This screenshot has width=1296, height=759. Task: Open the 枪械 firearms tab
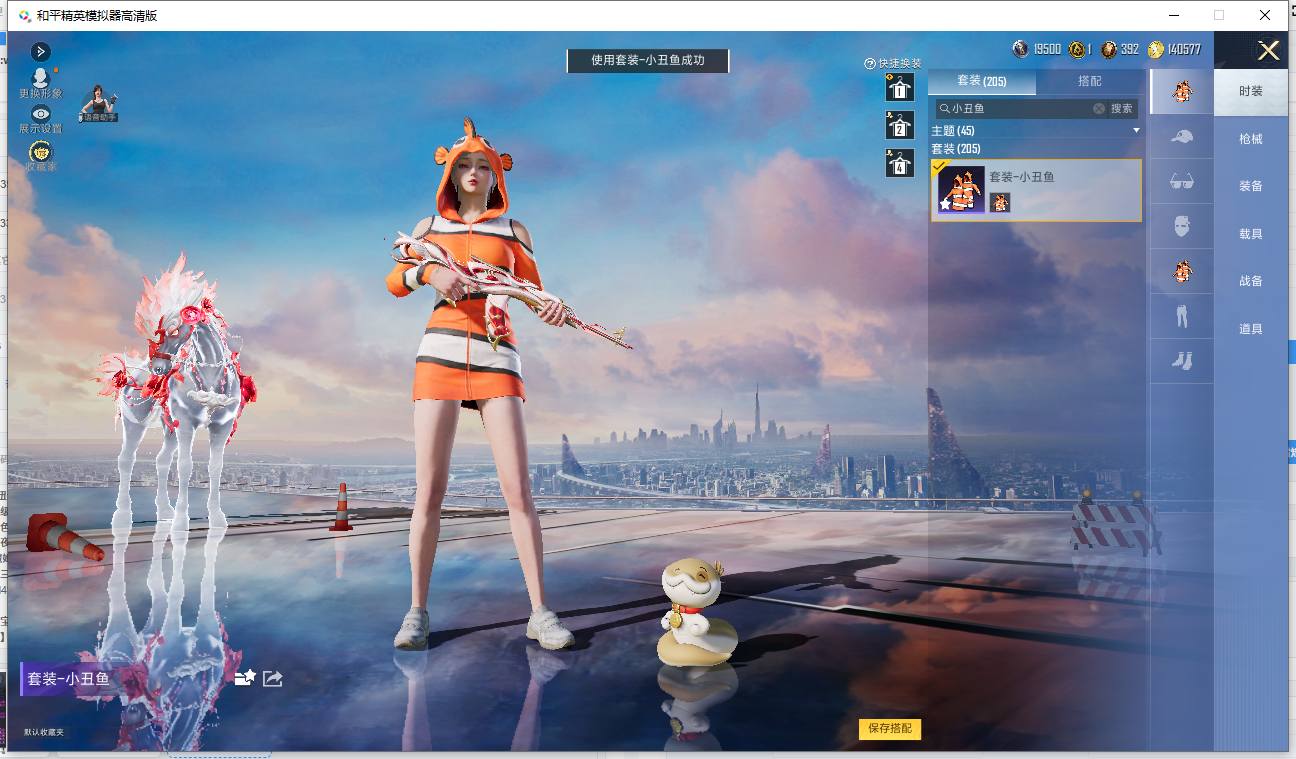click(1251, 139)
